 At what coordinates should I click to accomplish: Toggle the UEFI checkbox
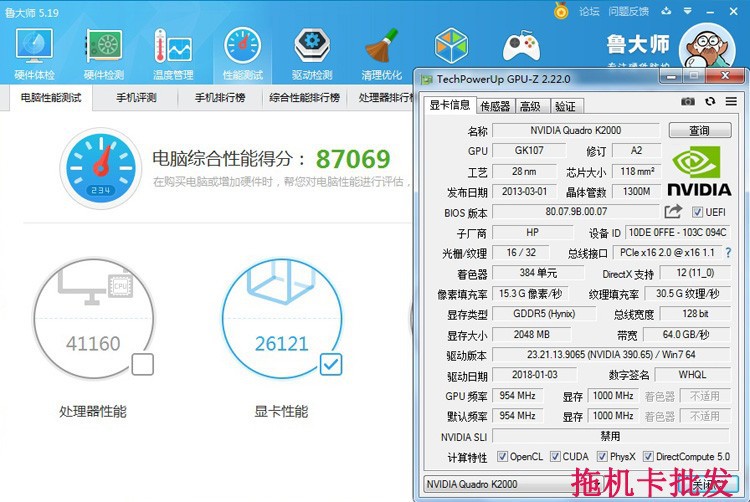click(697, 212)
